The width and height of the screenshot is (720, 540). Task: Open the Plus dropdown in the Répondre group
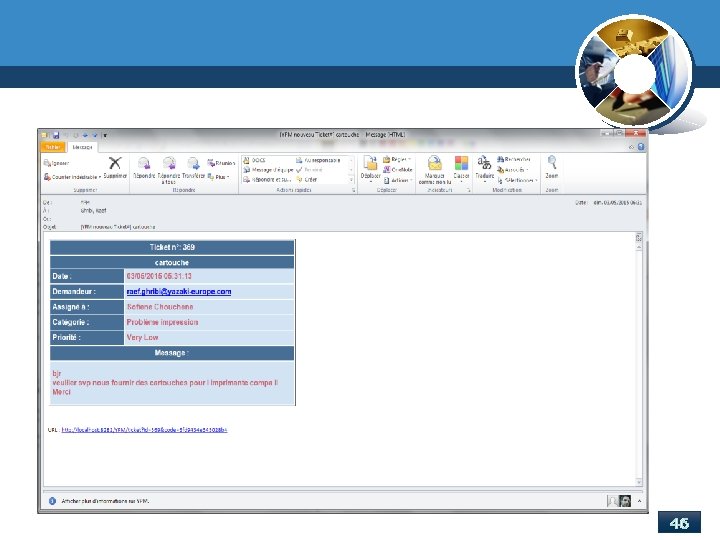[x=219, y=177]
